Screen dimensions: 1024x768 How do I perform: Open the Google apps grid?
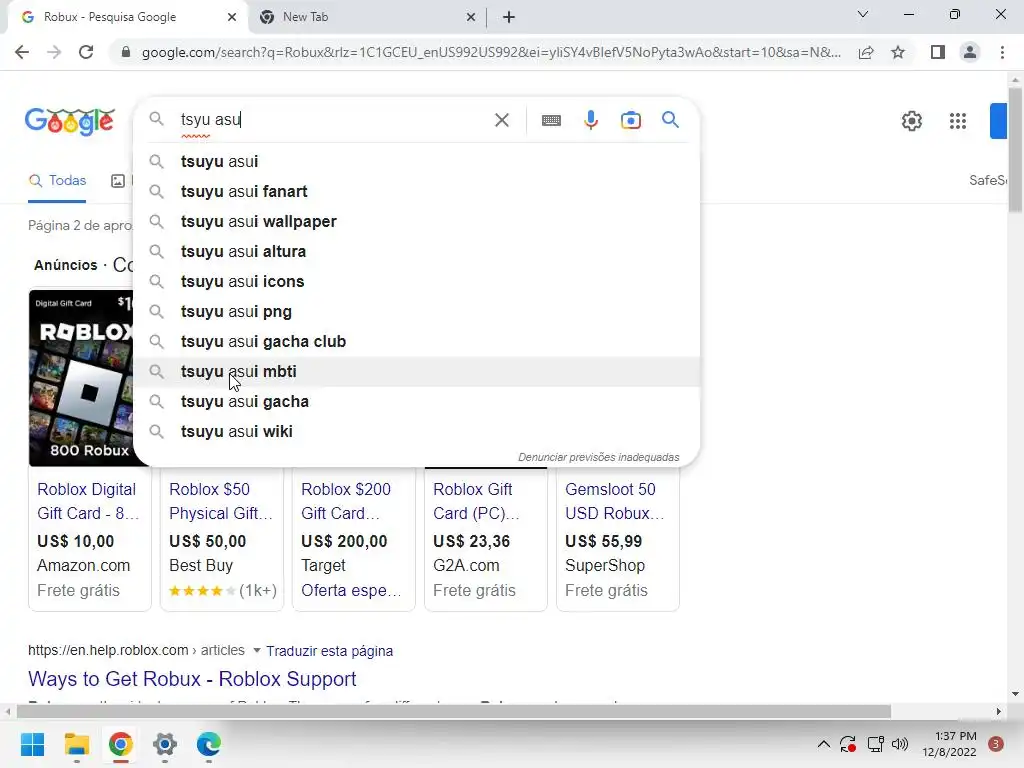[957, 121]
